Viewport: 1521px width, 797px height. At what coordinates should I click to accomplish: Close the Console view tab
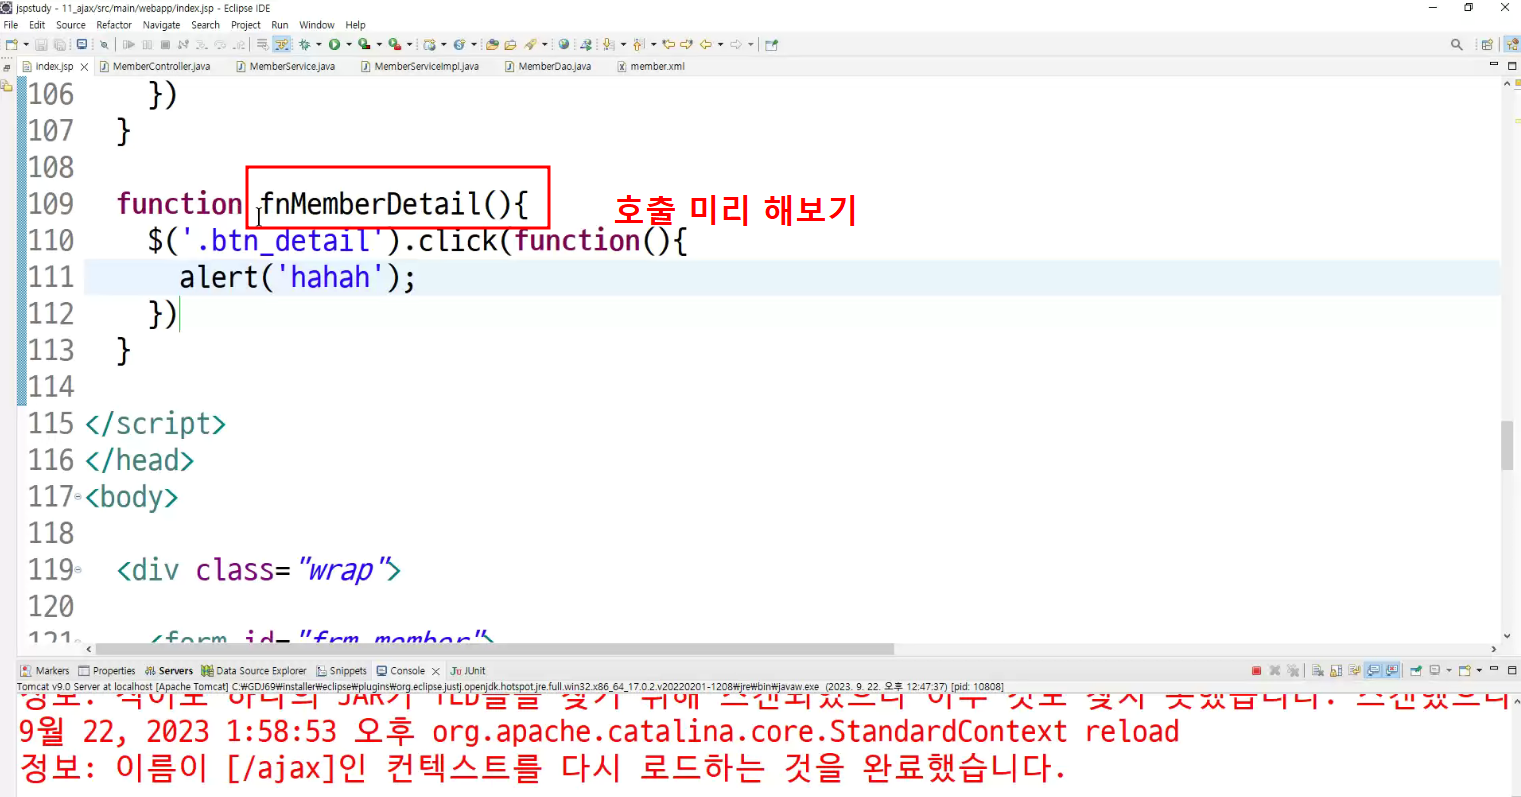436,671
